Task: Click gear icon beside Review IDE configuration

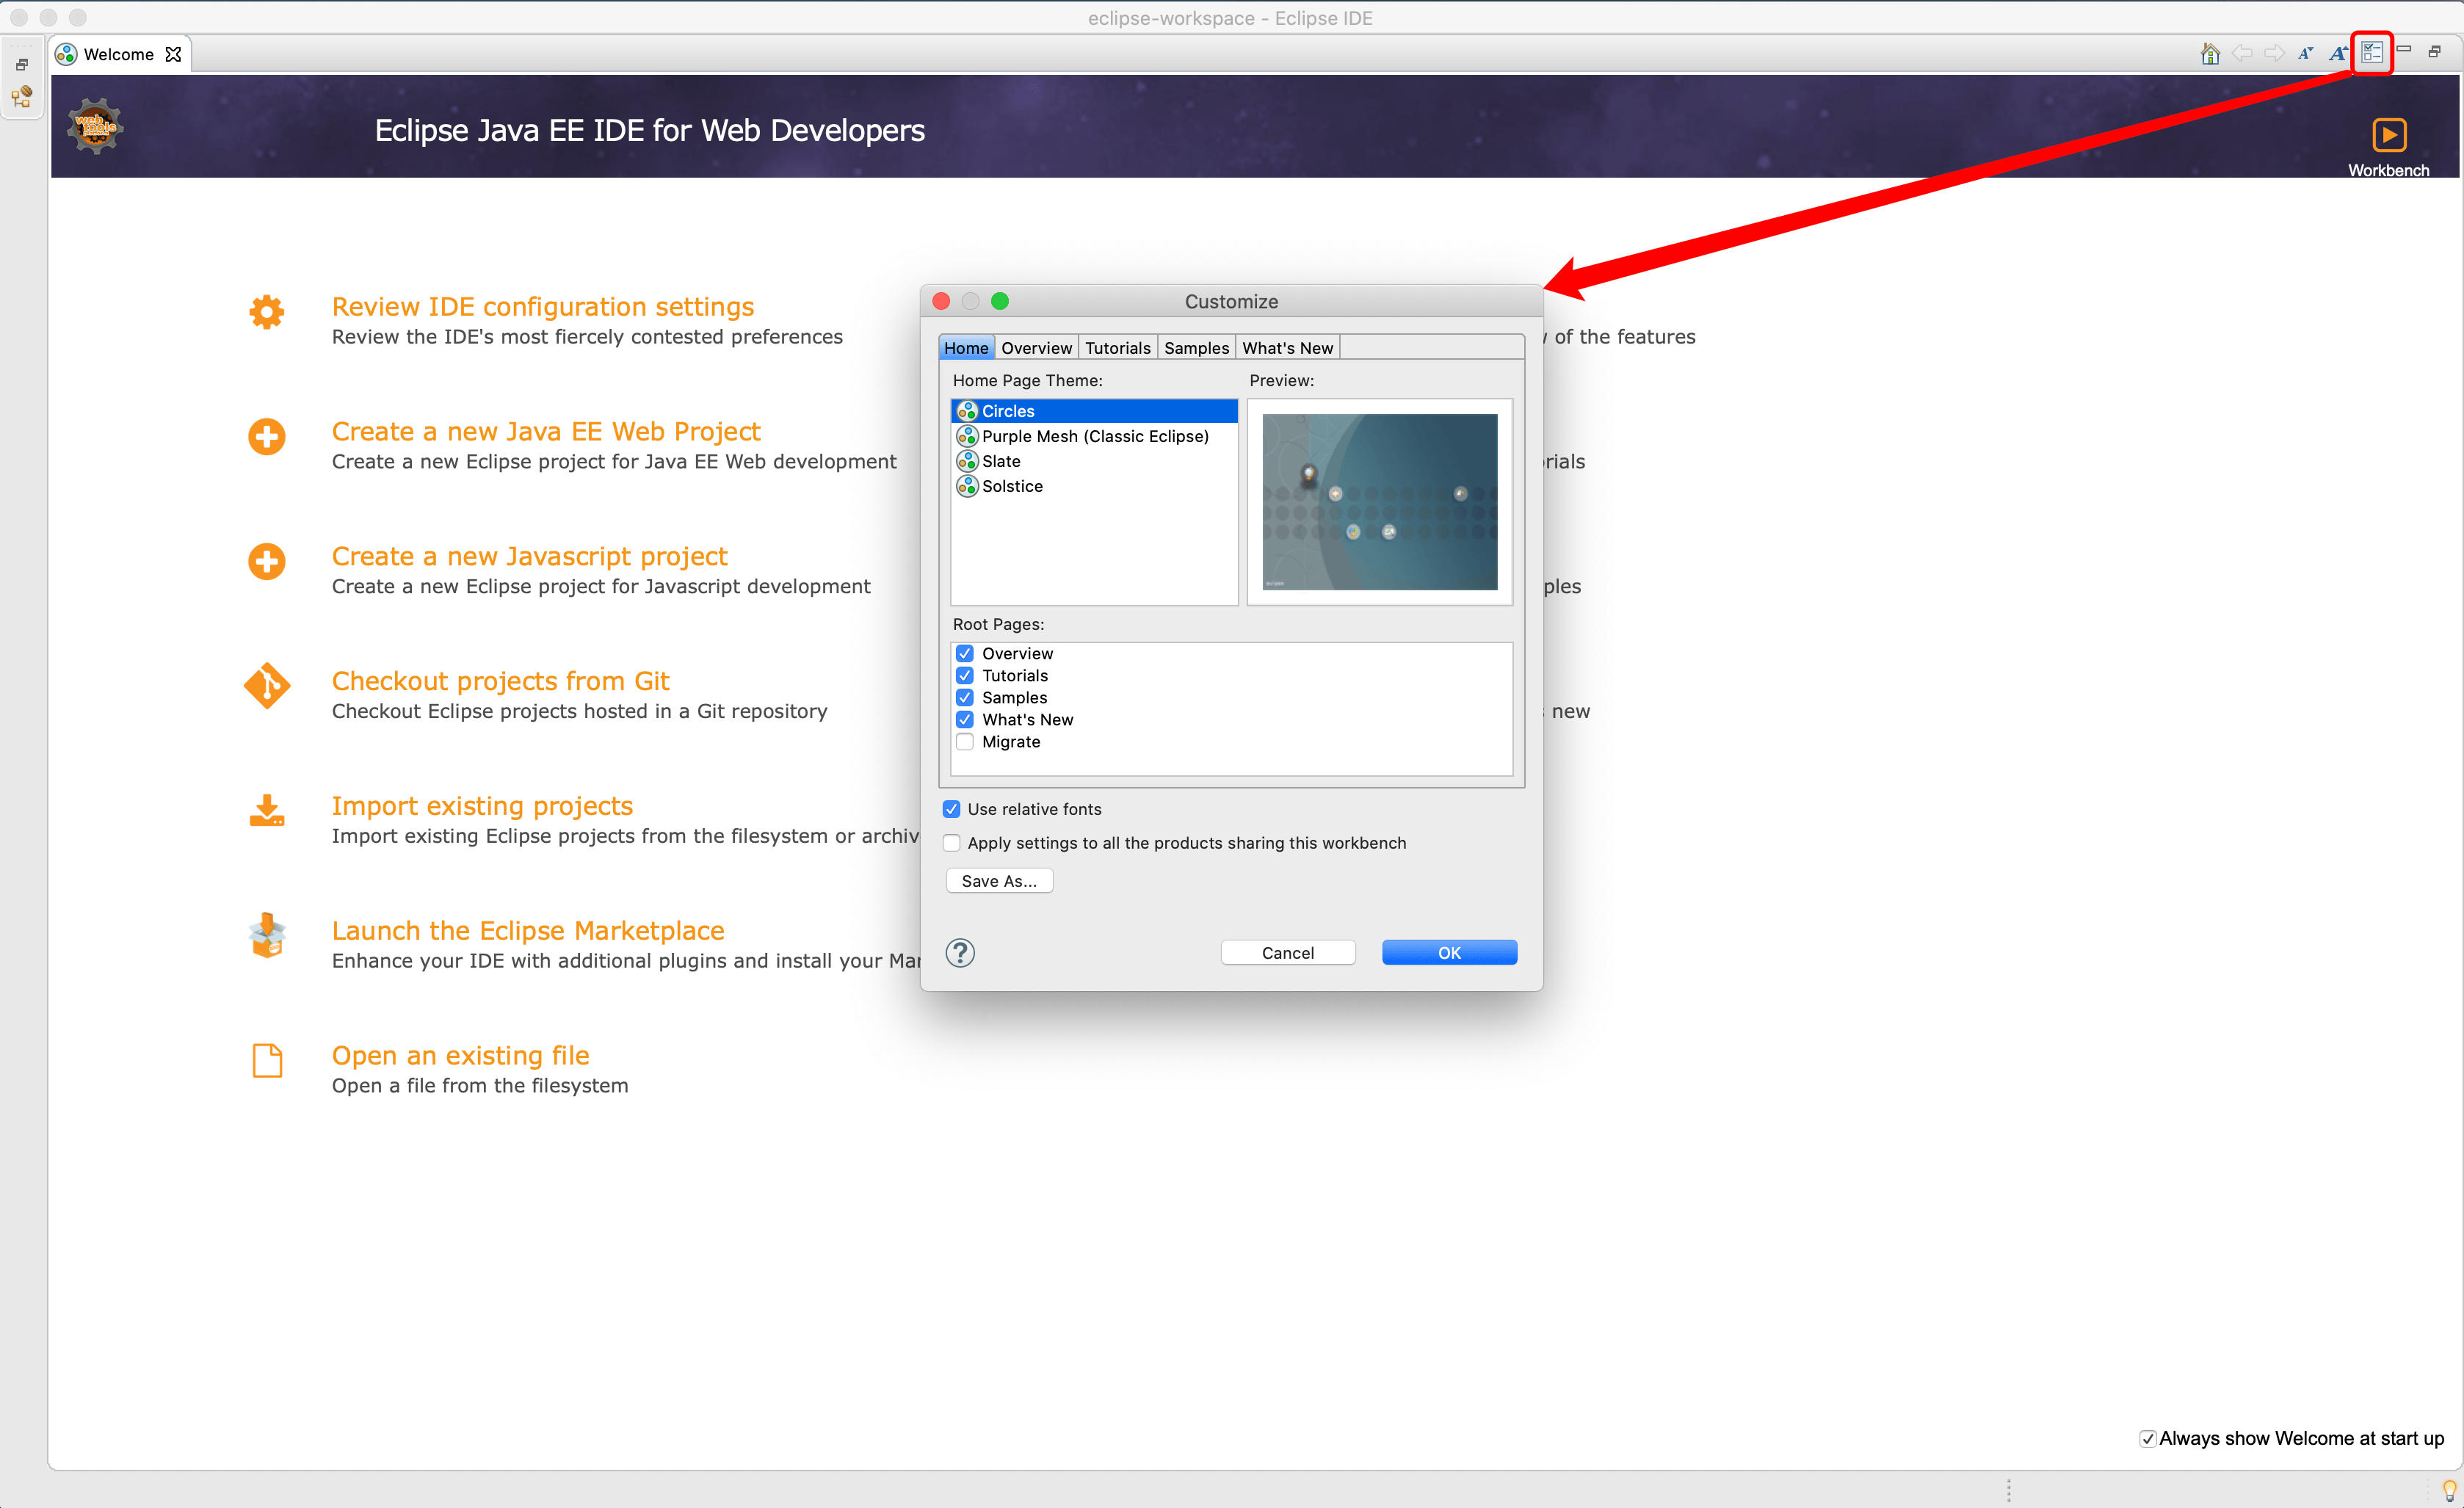Action: [266, 312]
